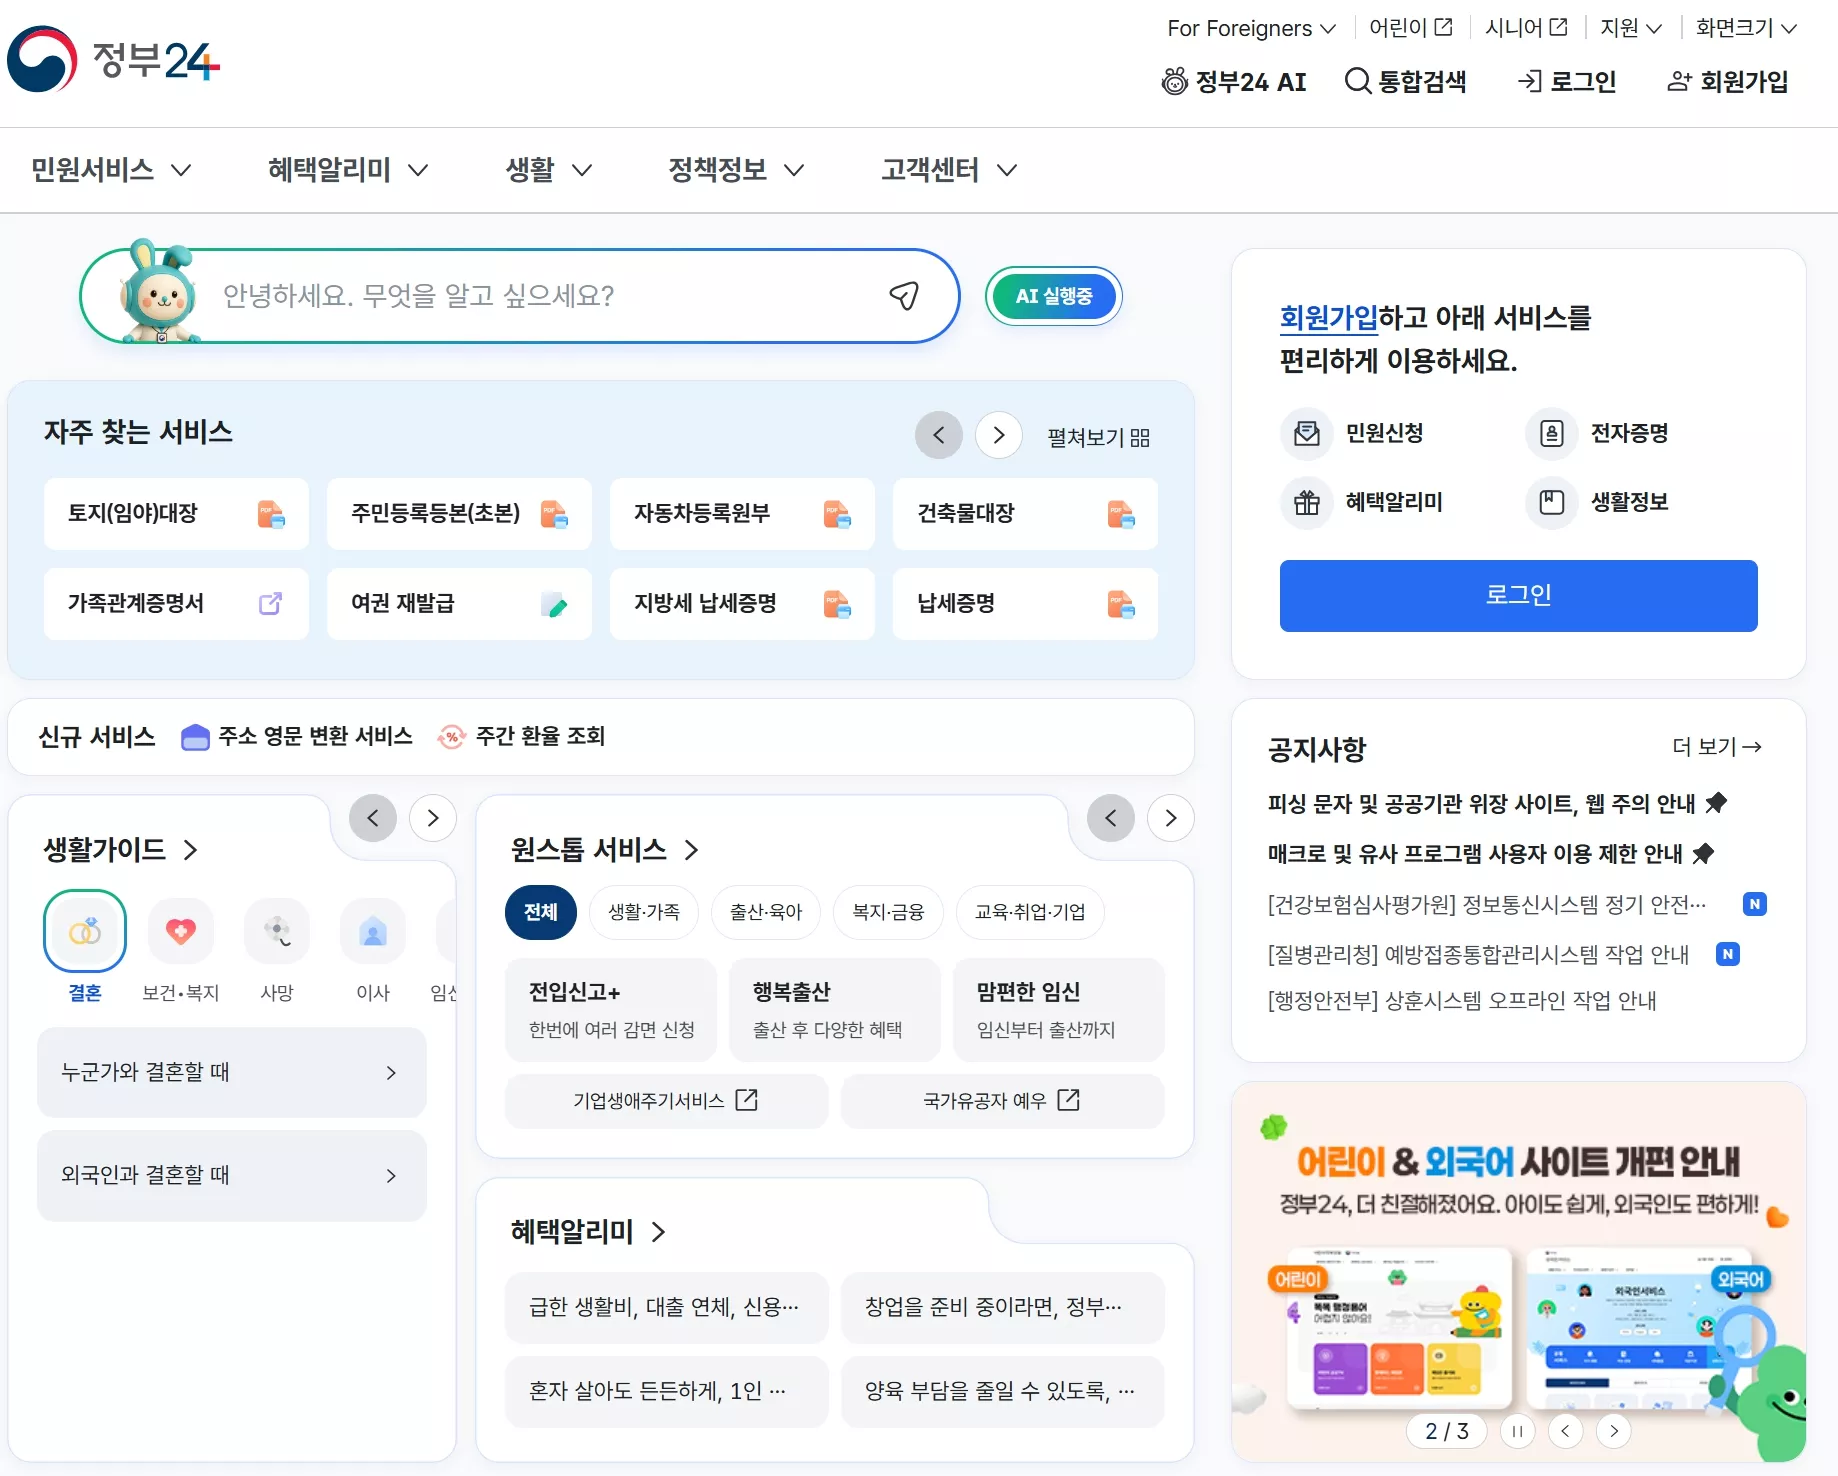Screen dimensions: 1838x1476
Task: Select the 결혼 life guide icon
Action: (84, 931)
